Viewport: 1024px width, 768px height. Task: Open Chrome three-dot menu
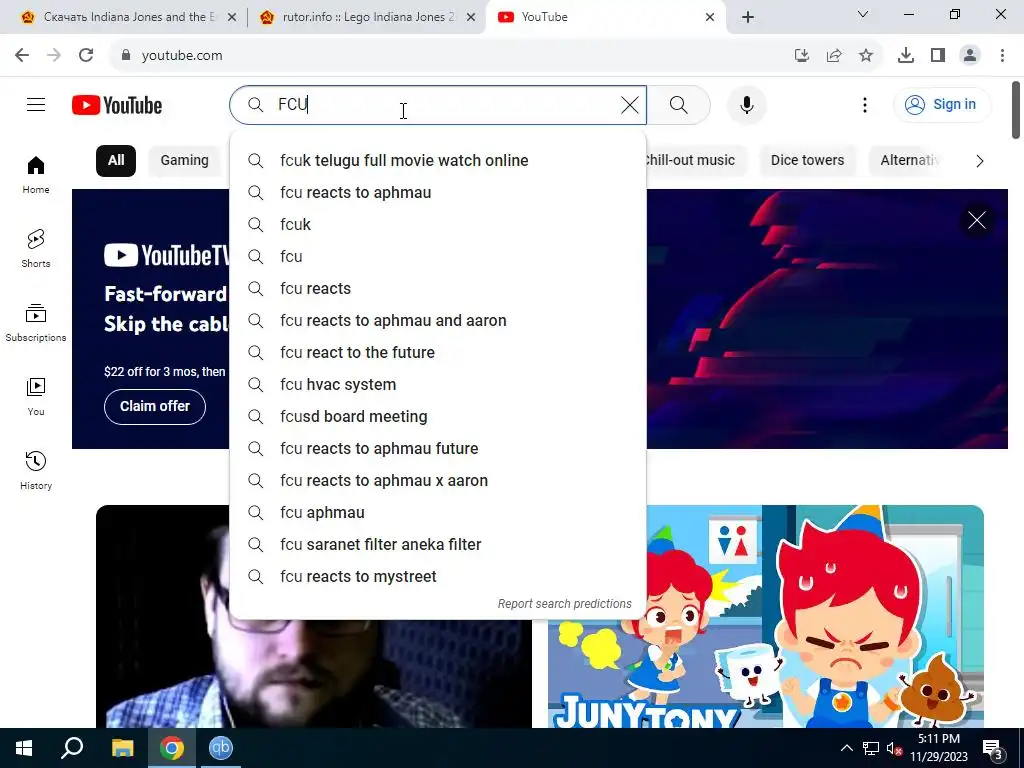(1002, 56)
